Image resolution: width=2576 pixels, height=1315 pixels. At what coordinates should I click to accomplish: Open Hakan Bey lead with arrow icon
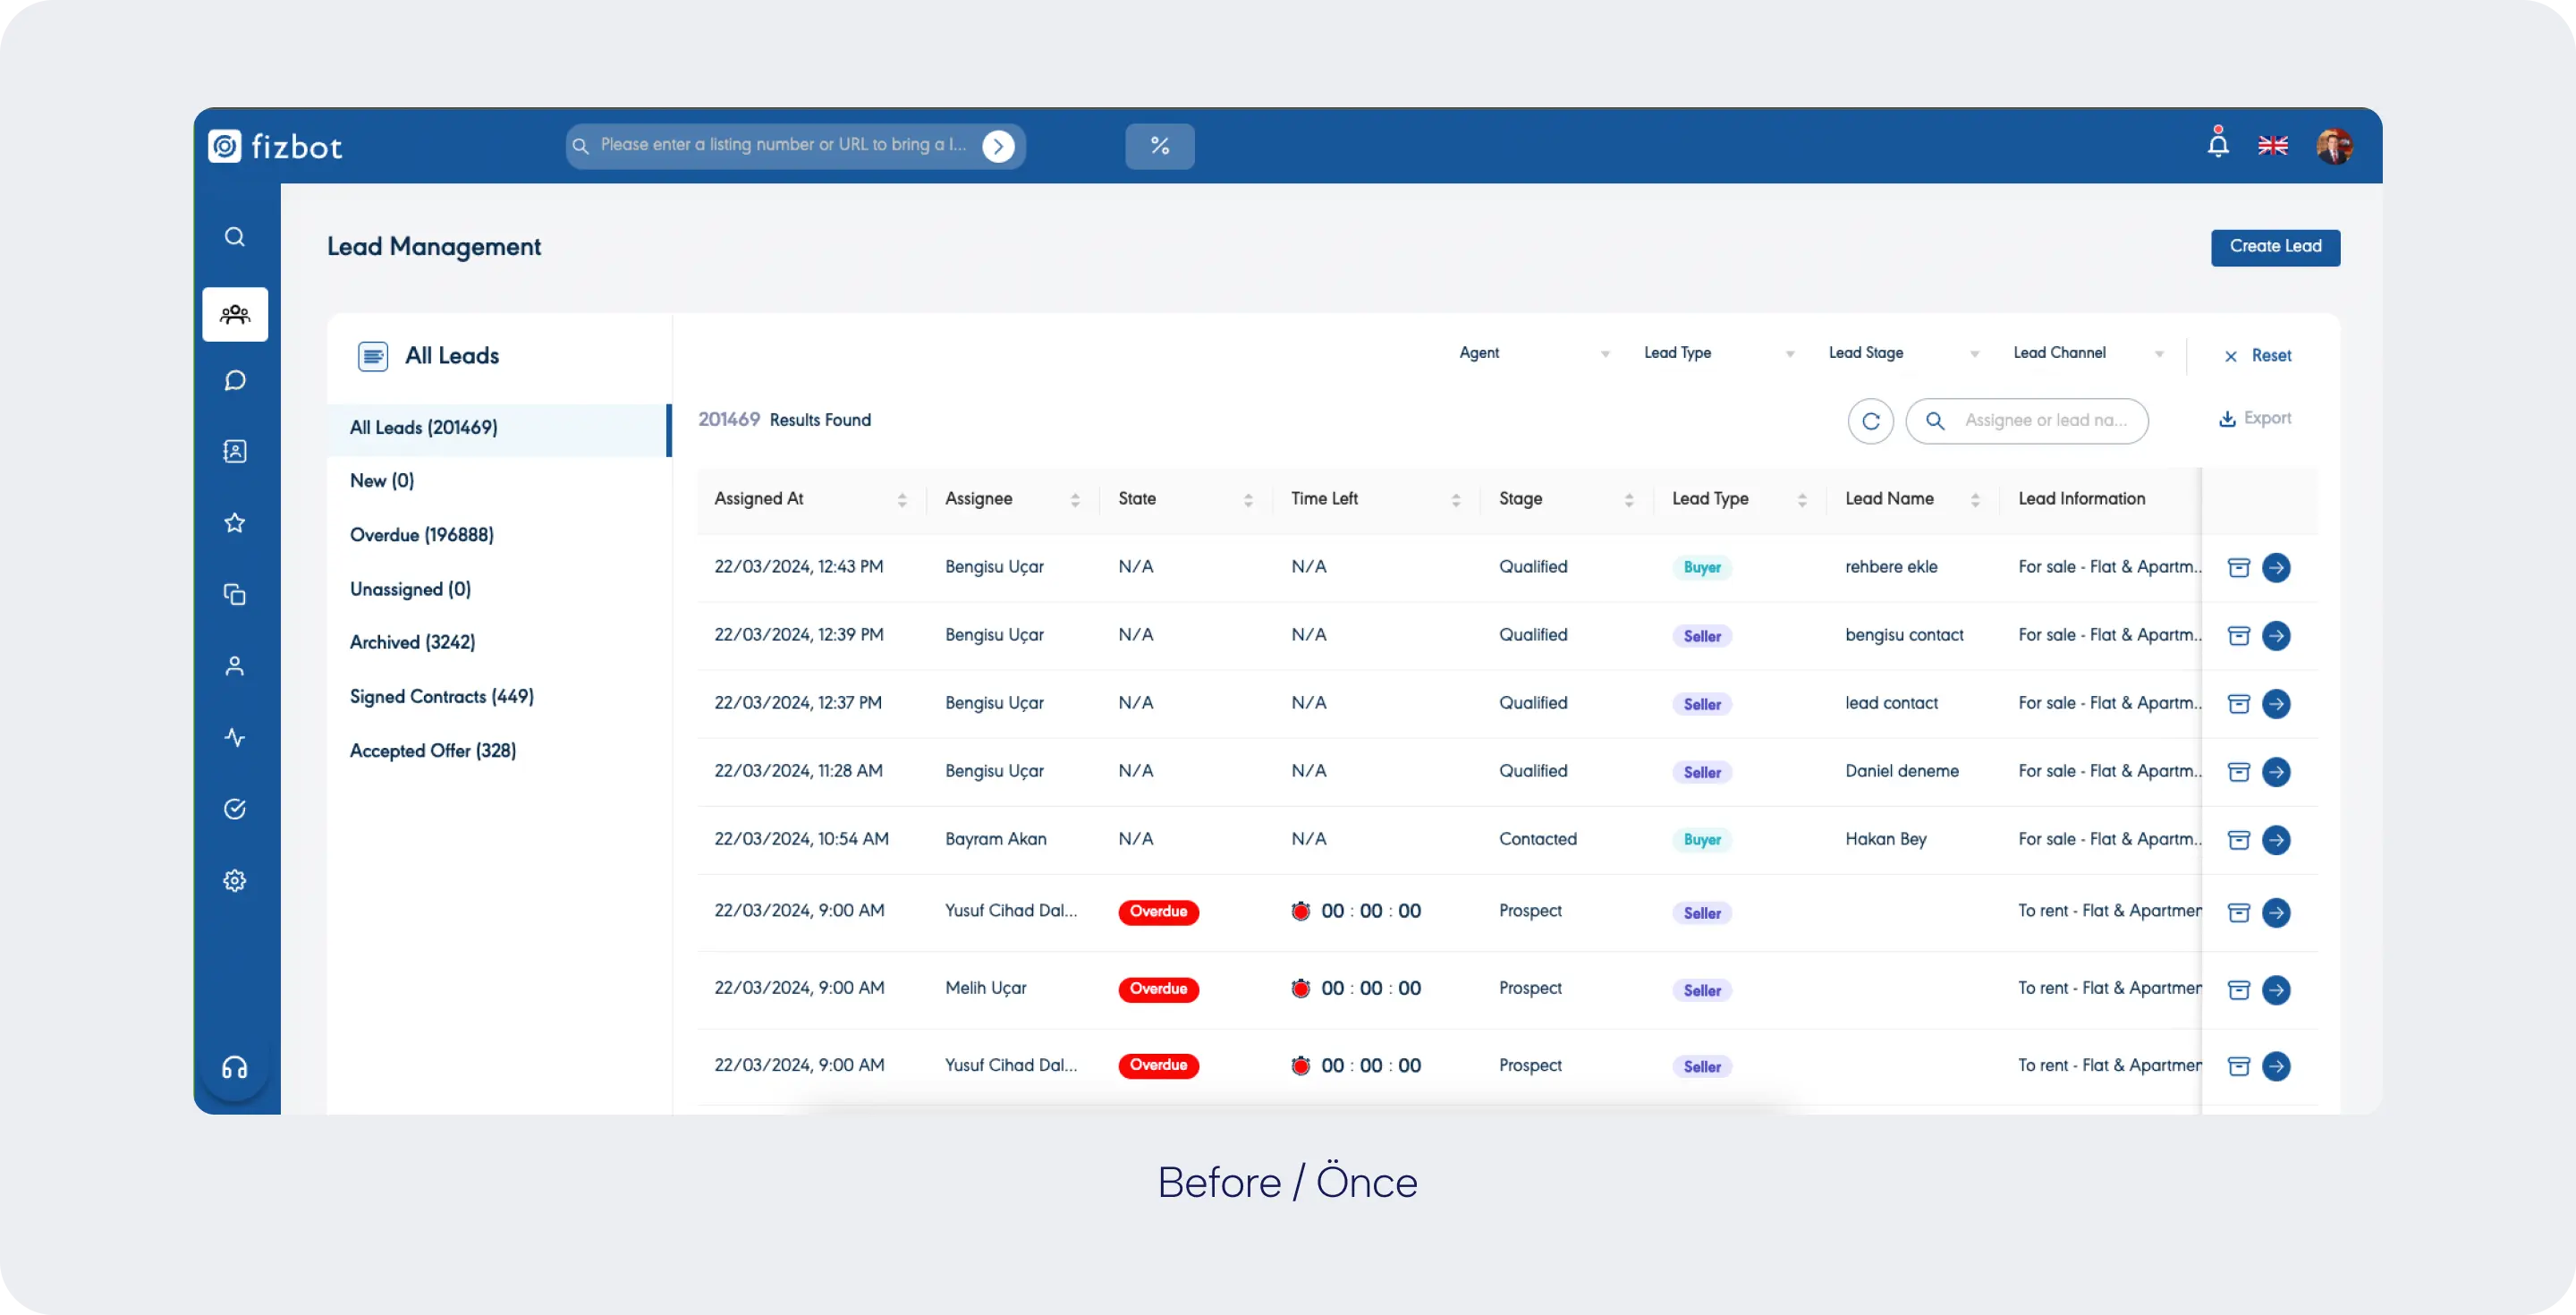[2276, 840]
